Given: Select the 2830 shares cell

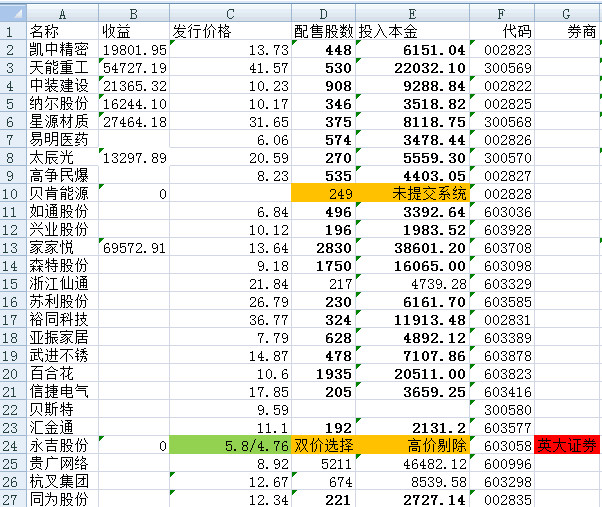Looking at the screenshot, I should tap(324, 248).
